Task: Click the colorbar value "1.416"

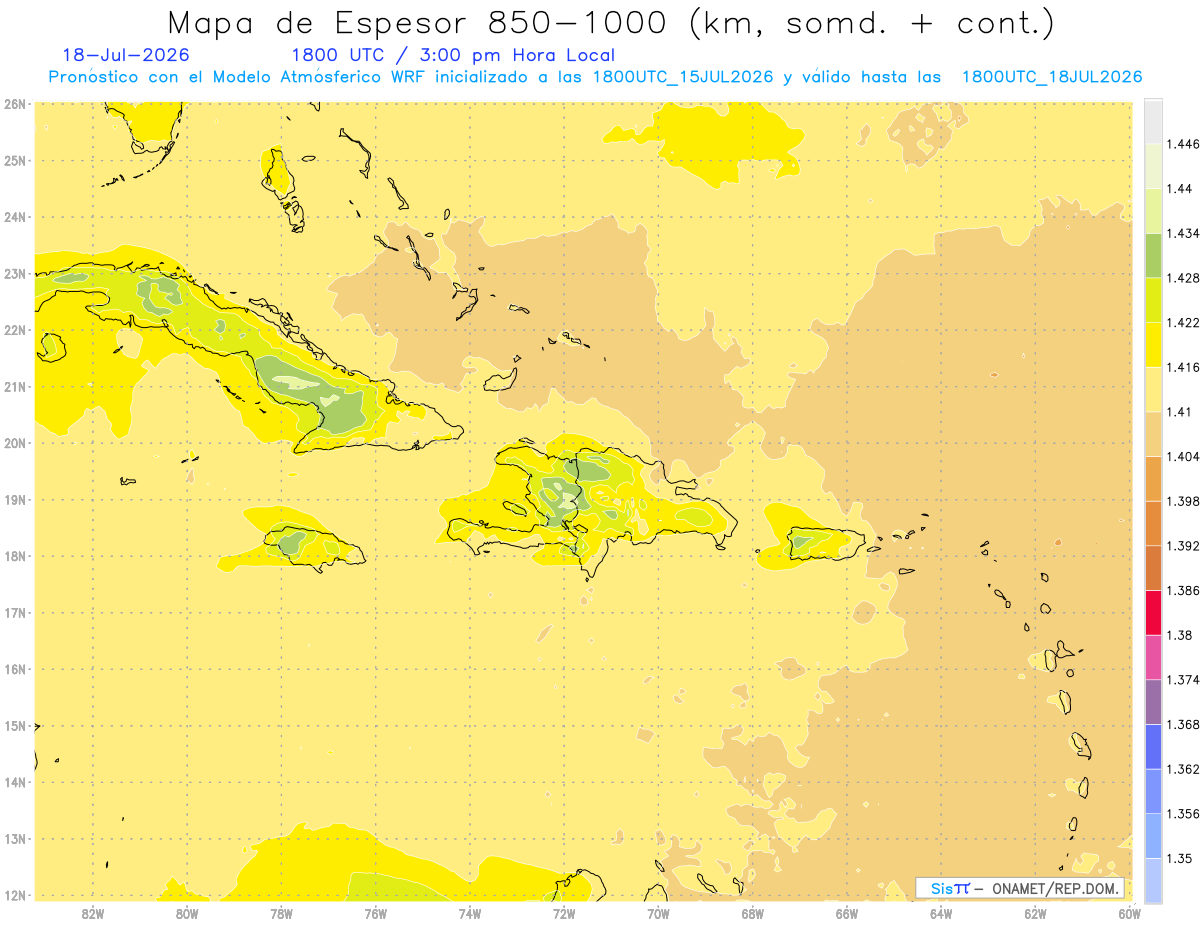Action: [1182, 367]
